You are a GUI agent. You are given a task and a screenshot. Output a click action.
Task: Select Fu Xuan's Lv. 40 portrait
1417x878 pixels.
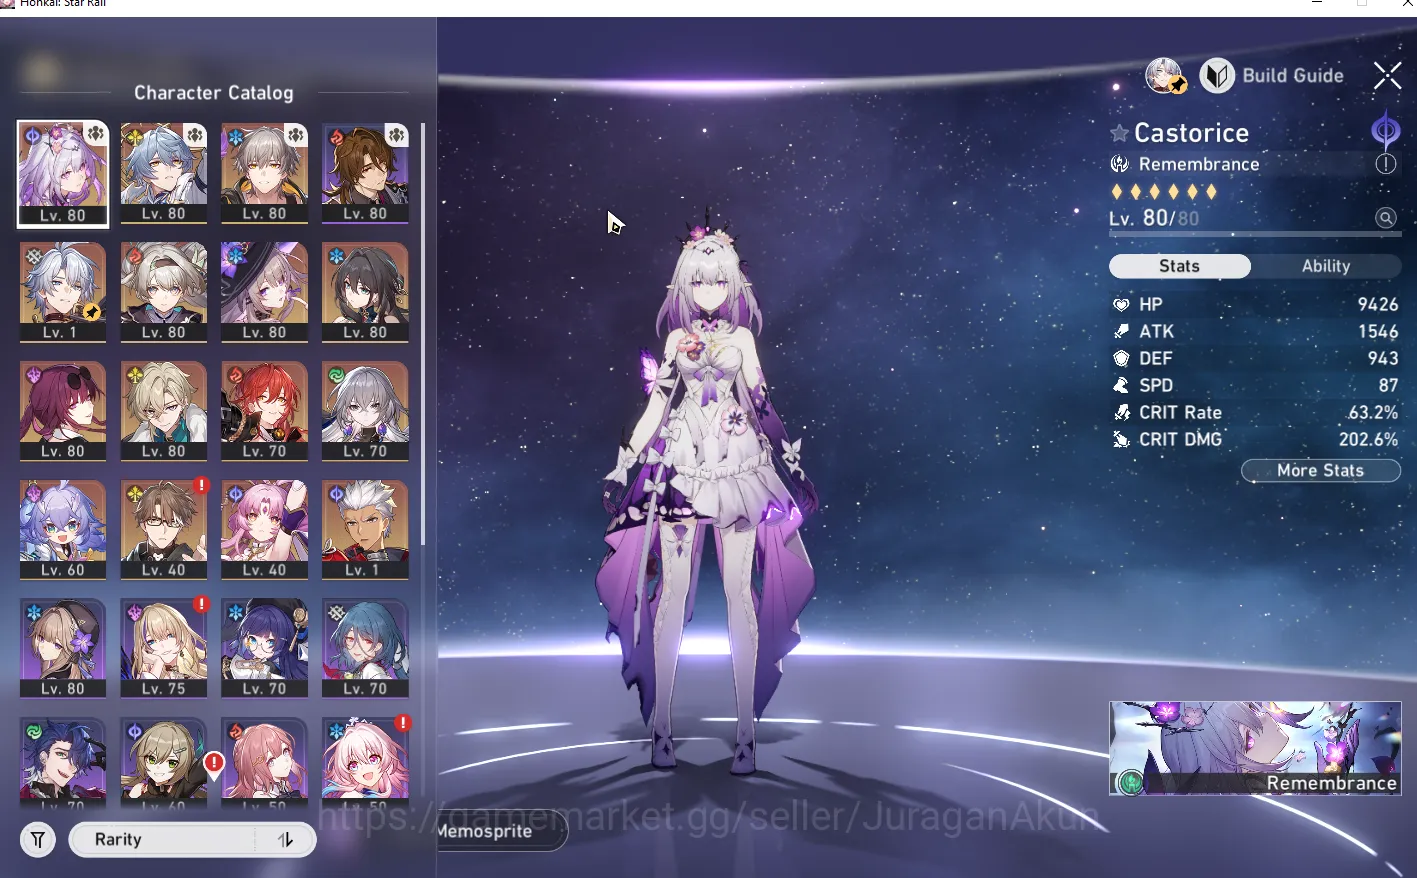264,530
